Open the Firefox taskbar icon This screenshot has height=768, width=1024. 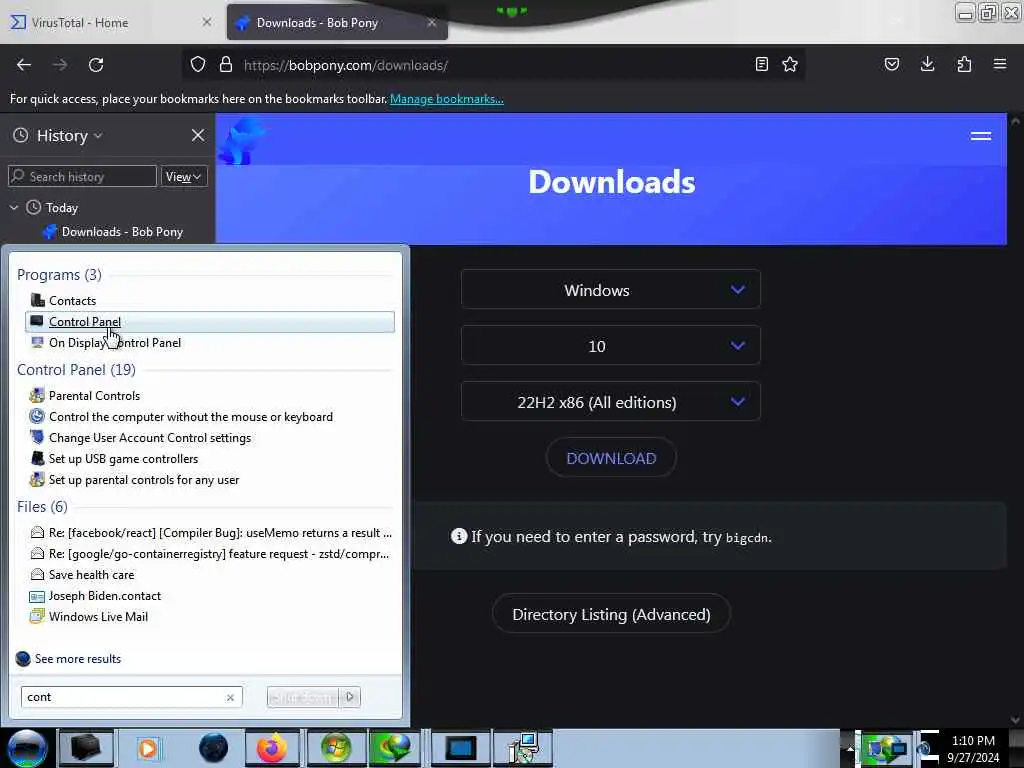click(x=272, y=748)
